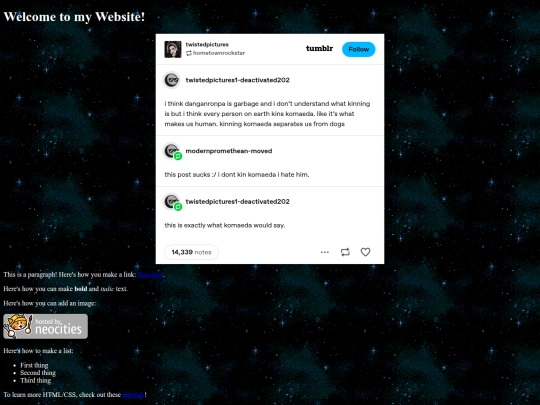Click 'Here's how to make a list:' text
Image resolution: width=540 pixels, height=405 pixels.
point(38,351)
